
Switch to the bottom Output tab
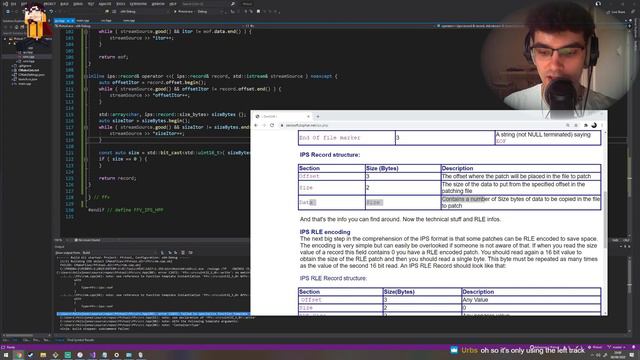coord(60,340)
